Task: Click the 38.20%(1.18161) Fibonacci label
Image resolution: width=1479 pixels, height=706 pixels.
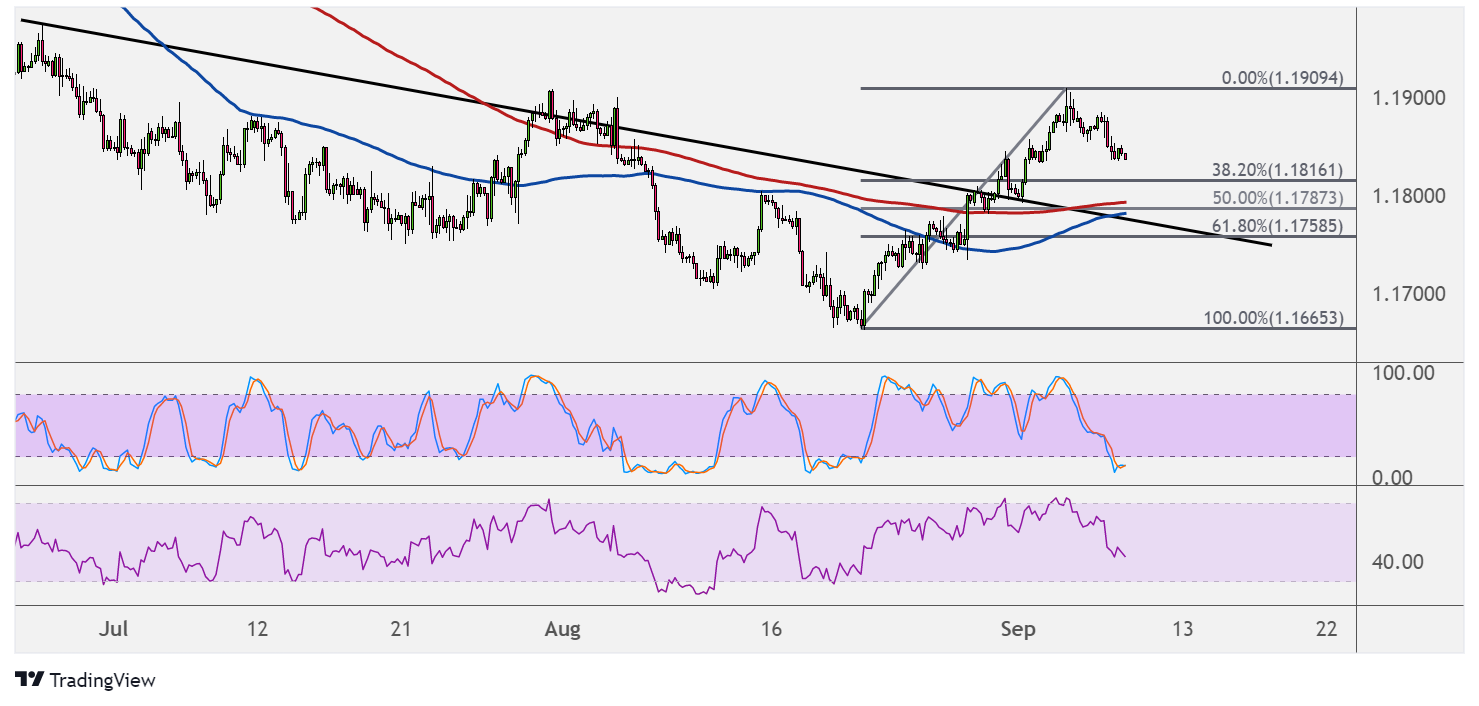Action: [x=1277, y=170]
